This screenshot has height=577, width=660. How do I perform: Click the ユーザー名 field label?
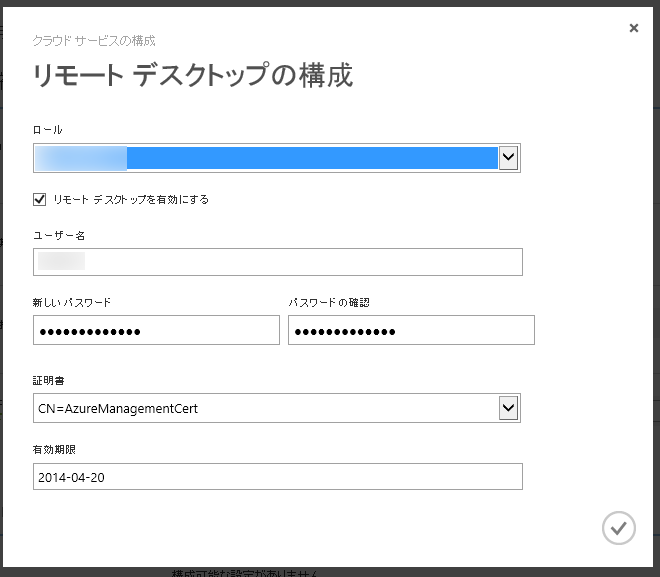pos(58,235)
